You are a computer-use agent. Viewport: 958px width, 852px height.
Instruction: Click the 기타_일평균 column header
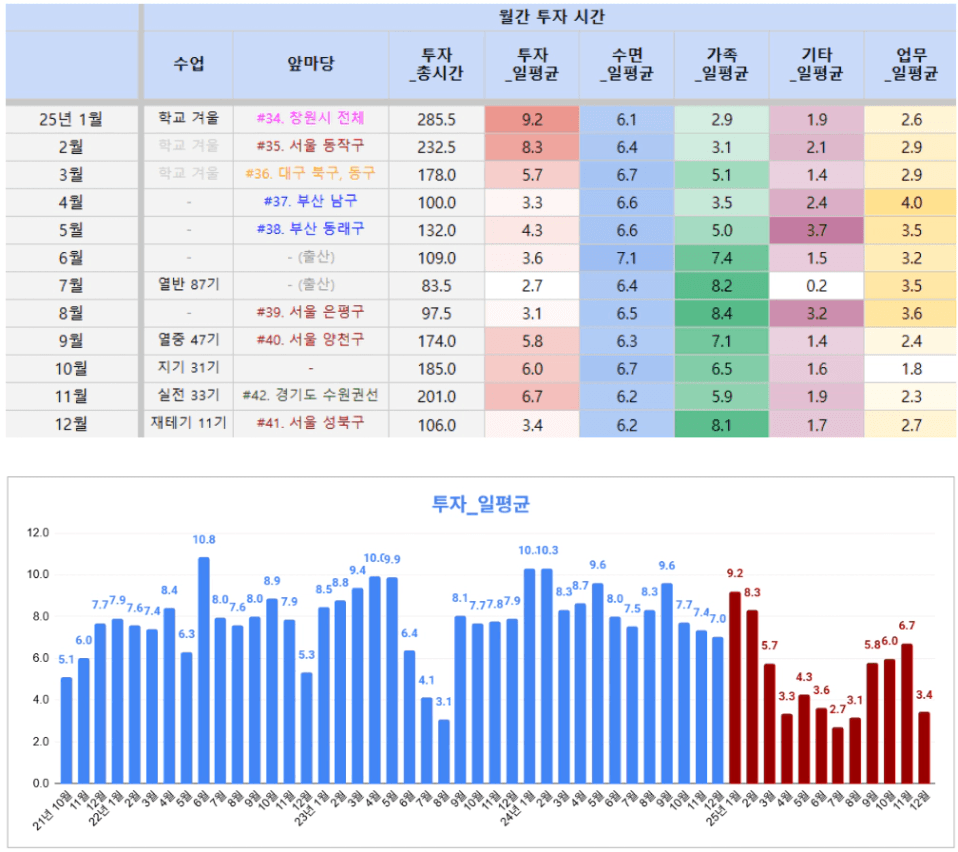[816, 64]
